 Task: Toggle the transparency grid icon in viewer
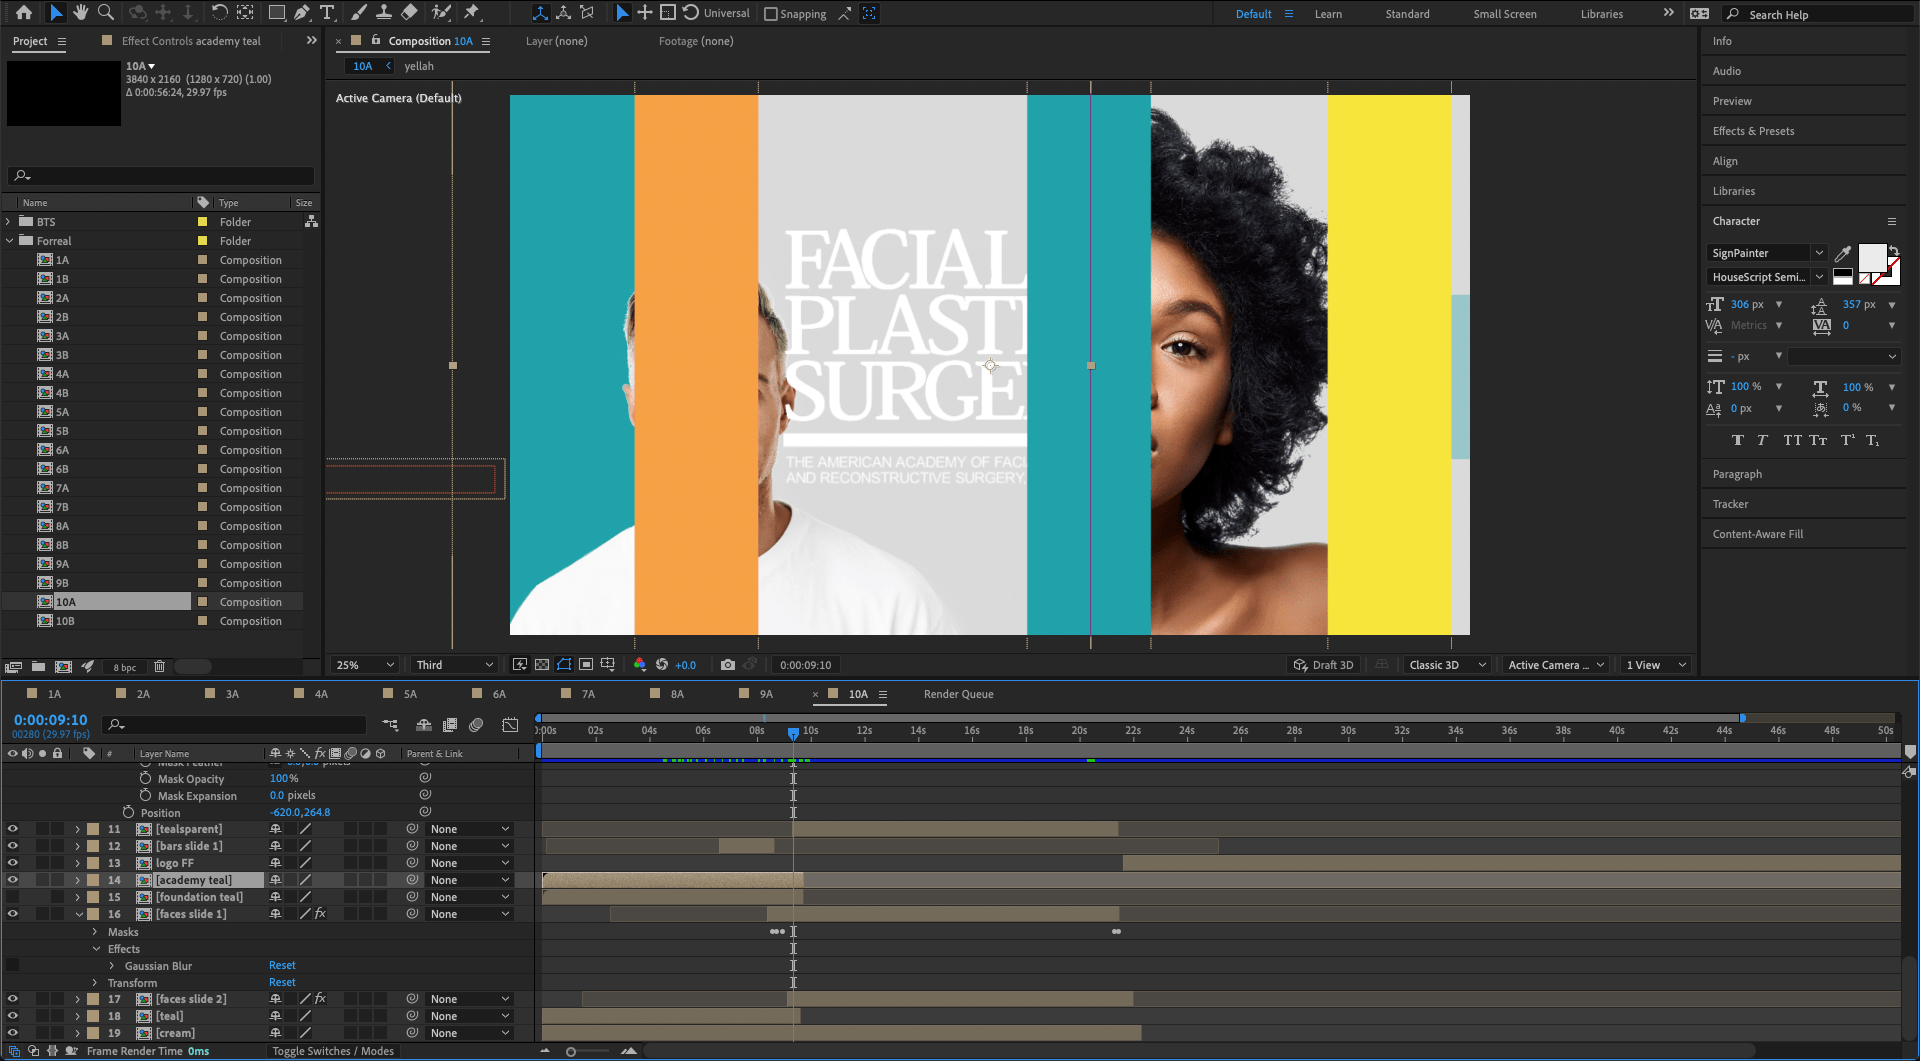pos(541,665)
